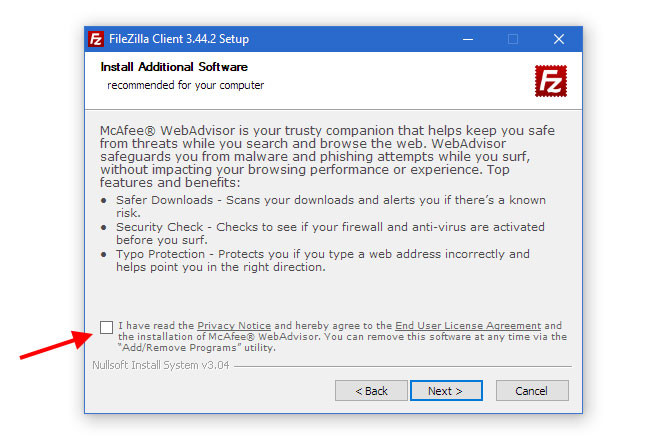
Task: Click the red FileZilla logo in the header
Action: 550,80
